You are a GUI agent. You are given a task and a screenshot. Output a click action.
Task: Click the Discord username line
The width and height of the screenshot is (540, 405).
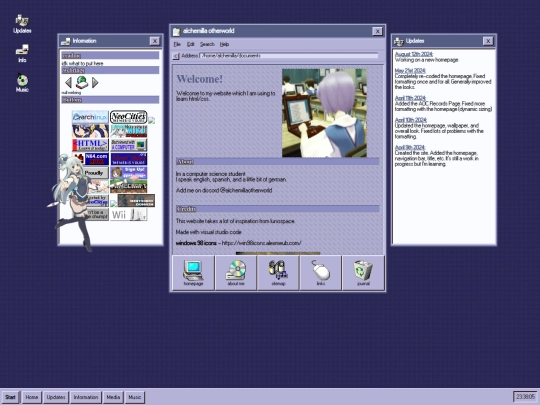point(224,190)
